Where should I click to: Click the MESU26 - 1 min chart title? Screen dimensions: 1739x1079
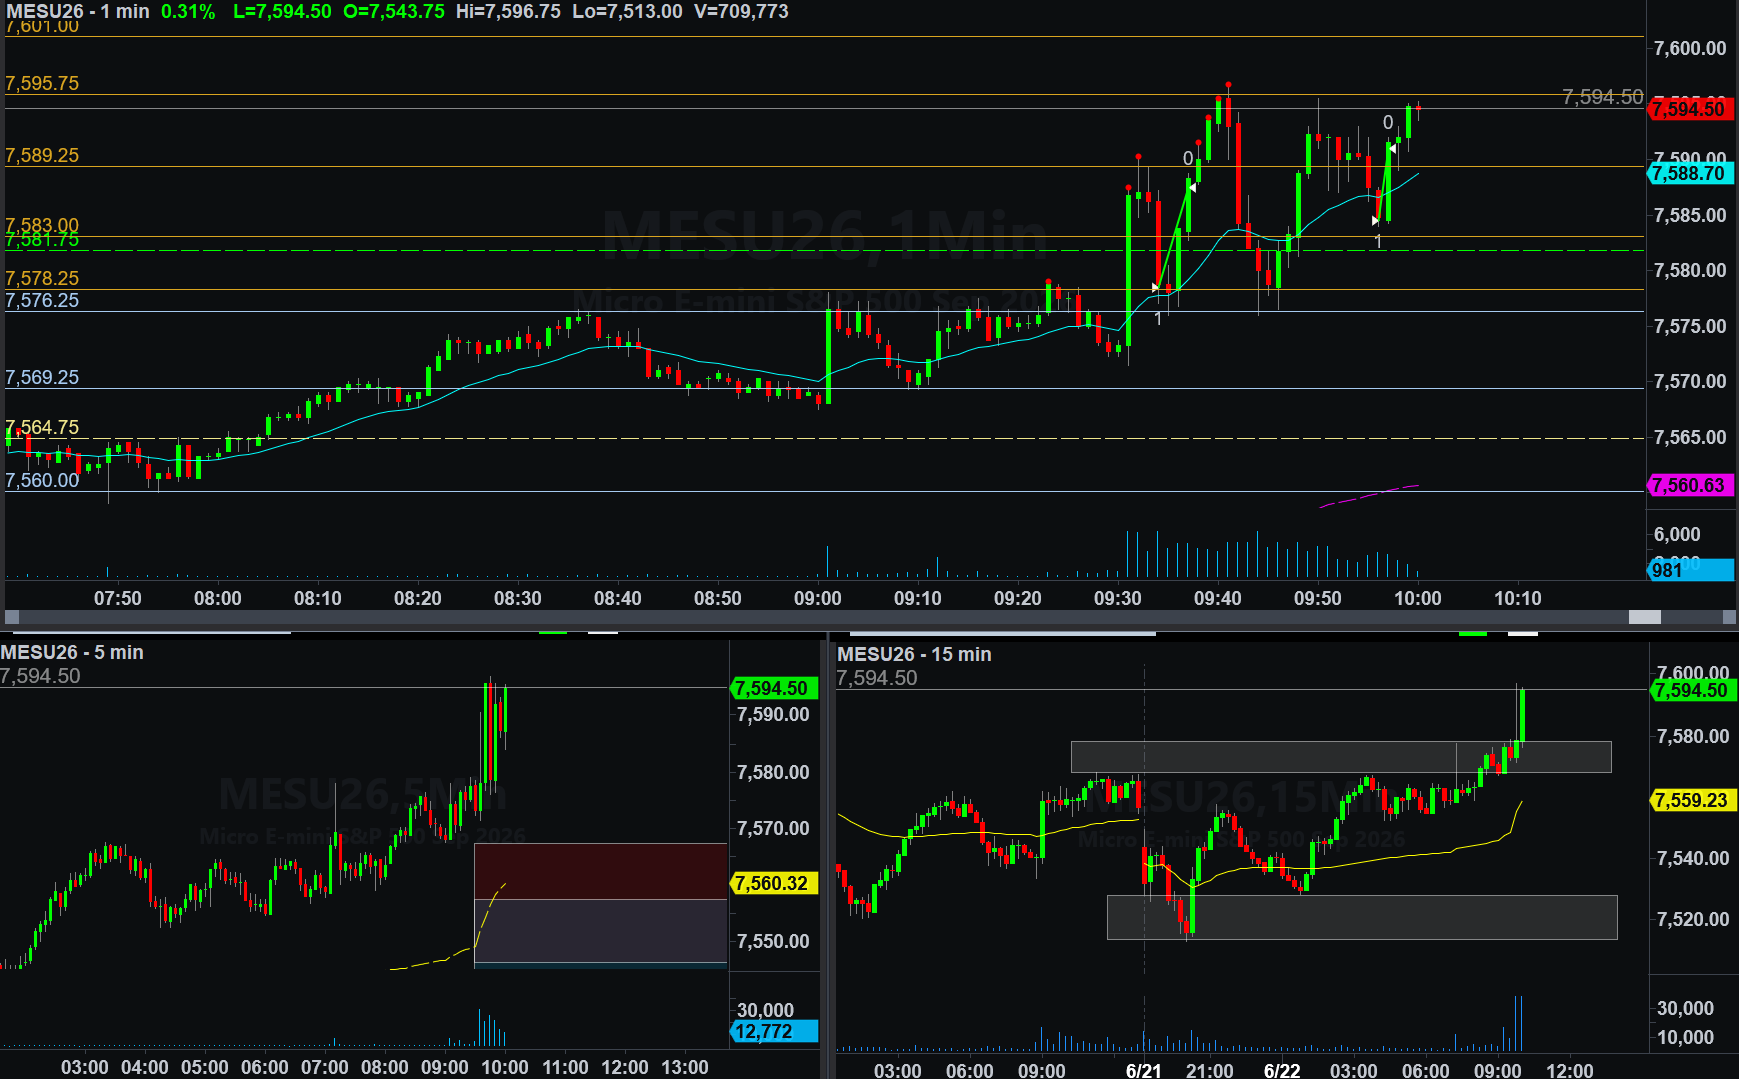78,11
